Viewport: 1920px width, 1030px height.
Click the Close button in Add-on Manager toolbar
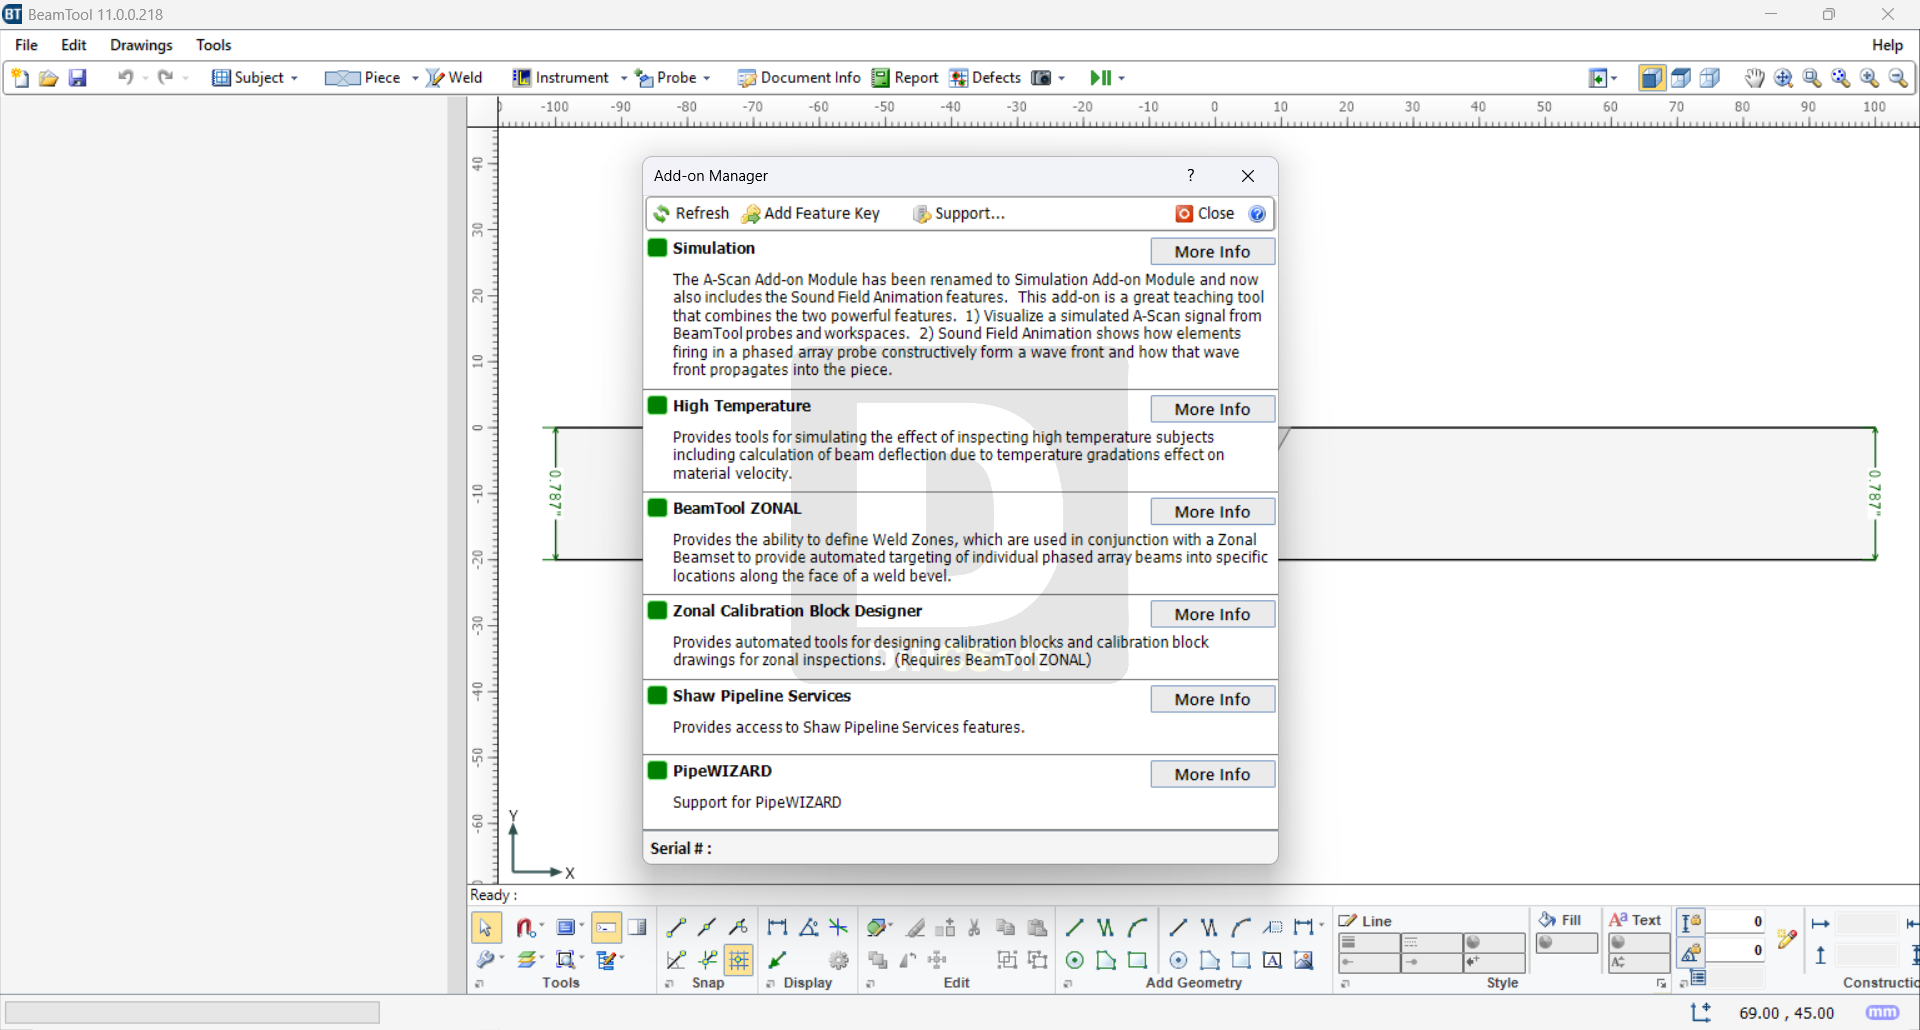[1205, 214]
